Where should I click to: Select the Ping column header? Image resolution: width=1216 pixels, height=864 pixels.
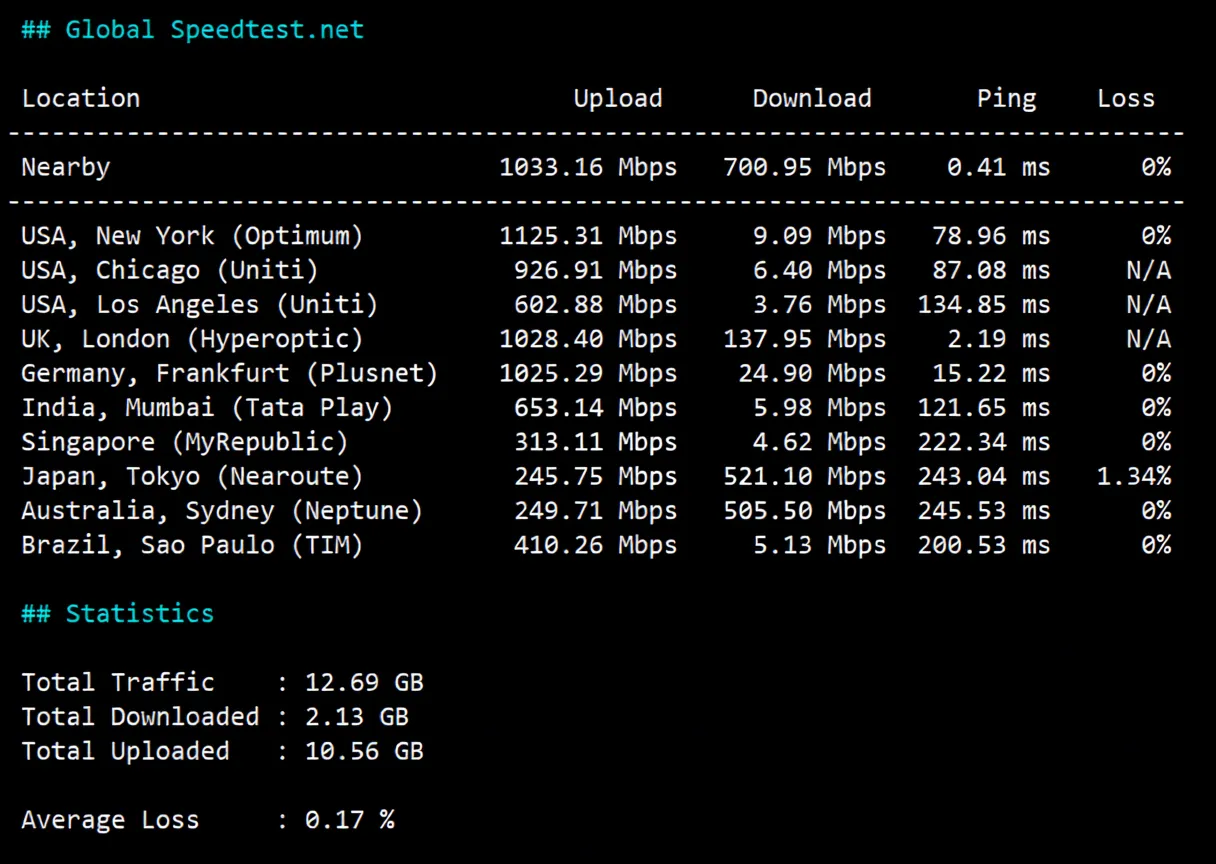1006,98
